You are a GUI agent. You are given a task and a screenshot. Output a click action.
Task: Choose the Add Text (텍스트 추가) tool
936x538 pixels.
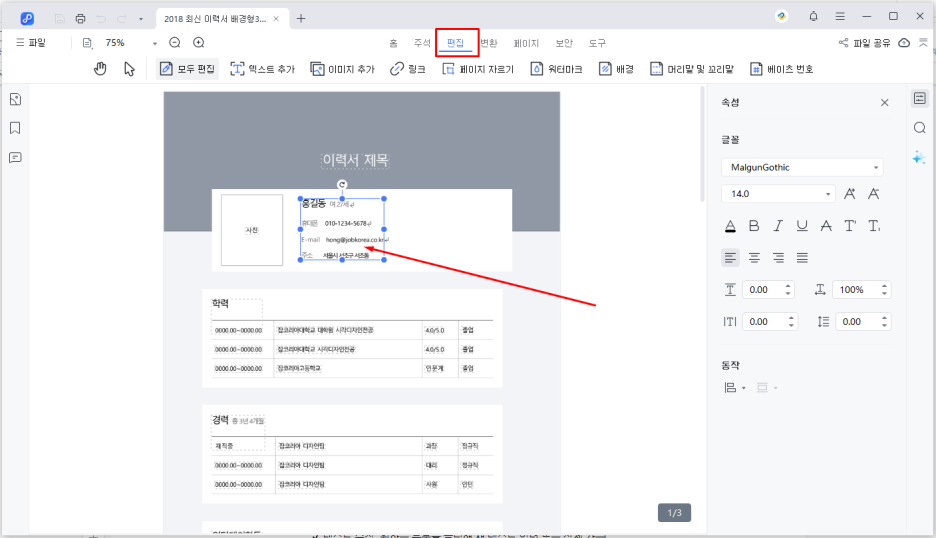pyautogui.click(x=263, y=69)
